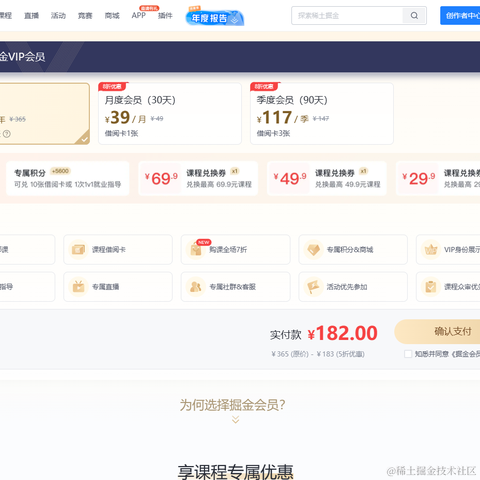
Task: Click the 专属直播 TV icon
Action: click(79, 286)
